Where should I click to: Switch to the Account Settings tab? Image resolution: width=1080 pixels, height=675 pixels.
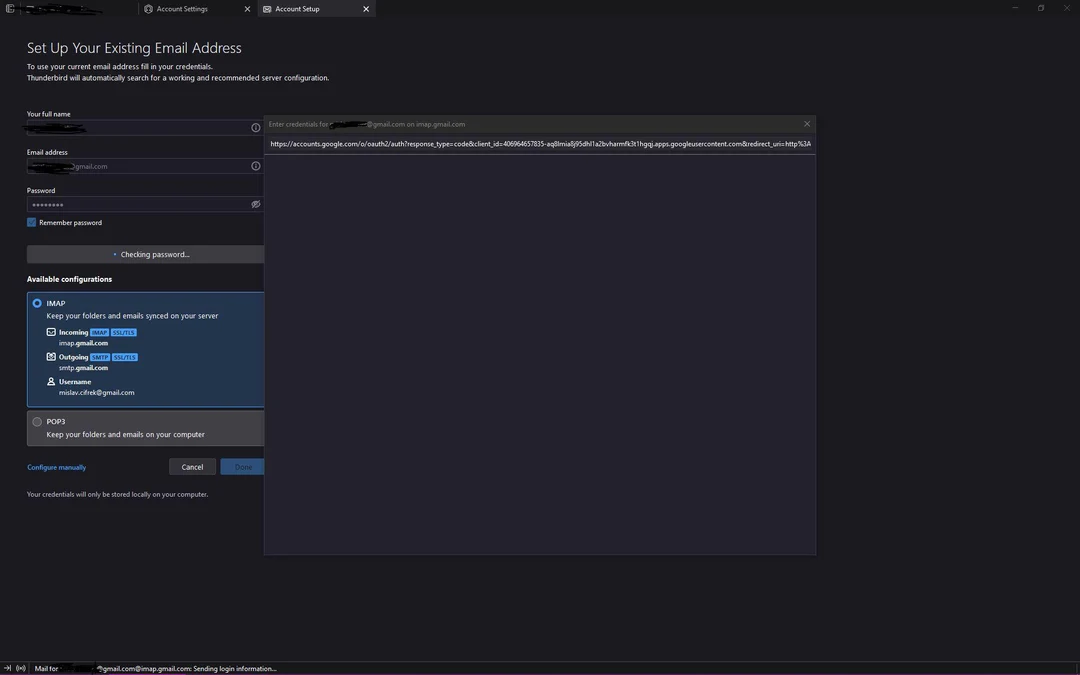click(190, 9)
